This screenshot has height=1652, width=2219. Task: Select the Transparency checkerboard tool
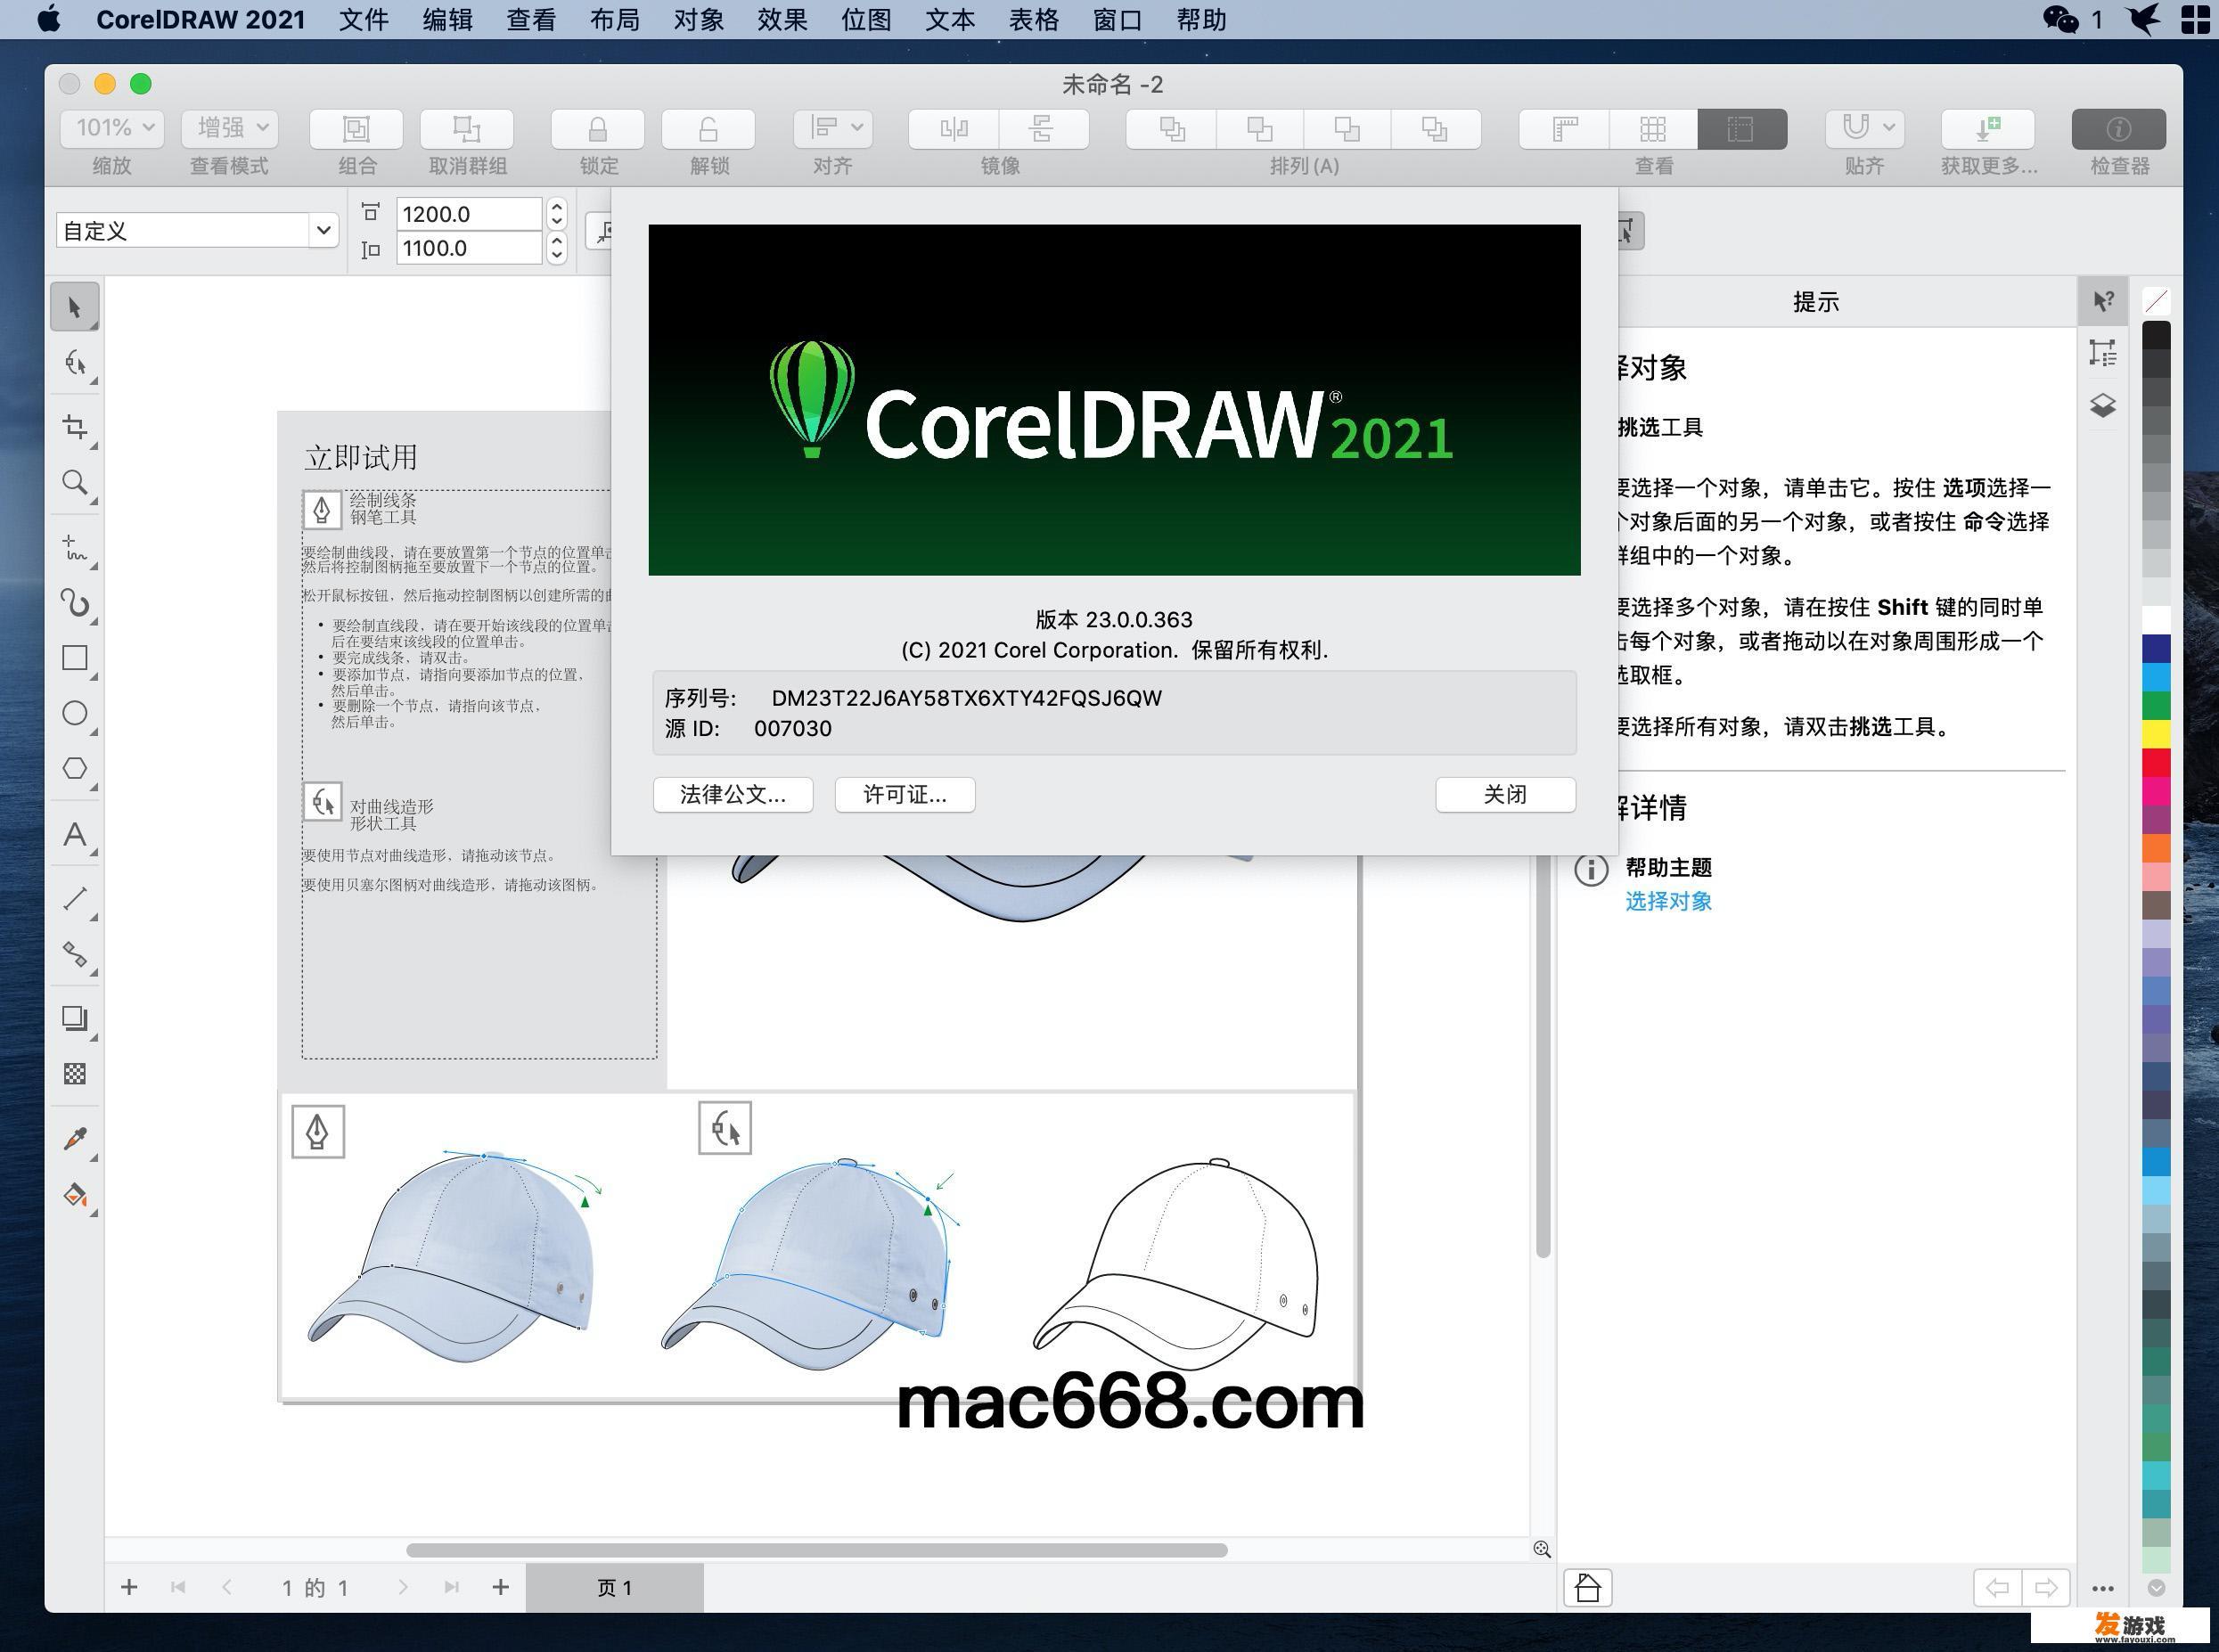75,1074
